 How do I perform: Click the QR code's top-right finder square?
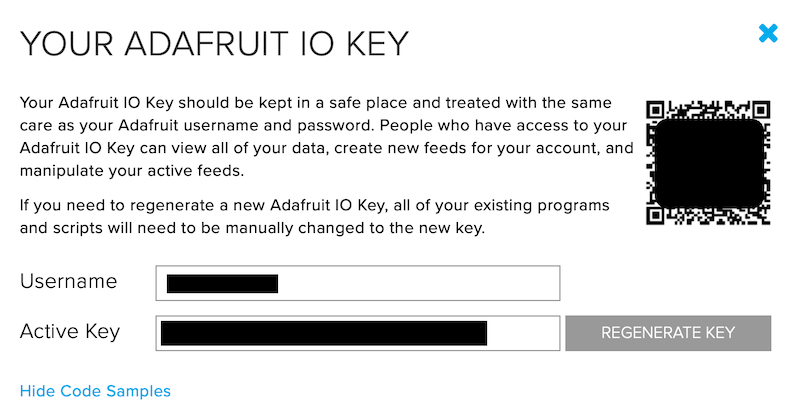pyautogui.click(x=761, y=110)
